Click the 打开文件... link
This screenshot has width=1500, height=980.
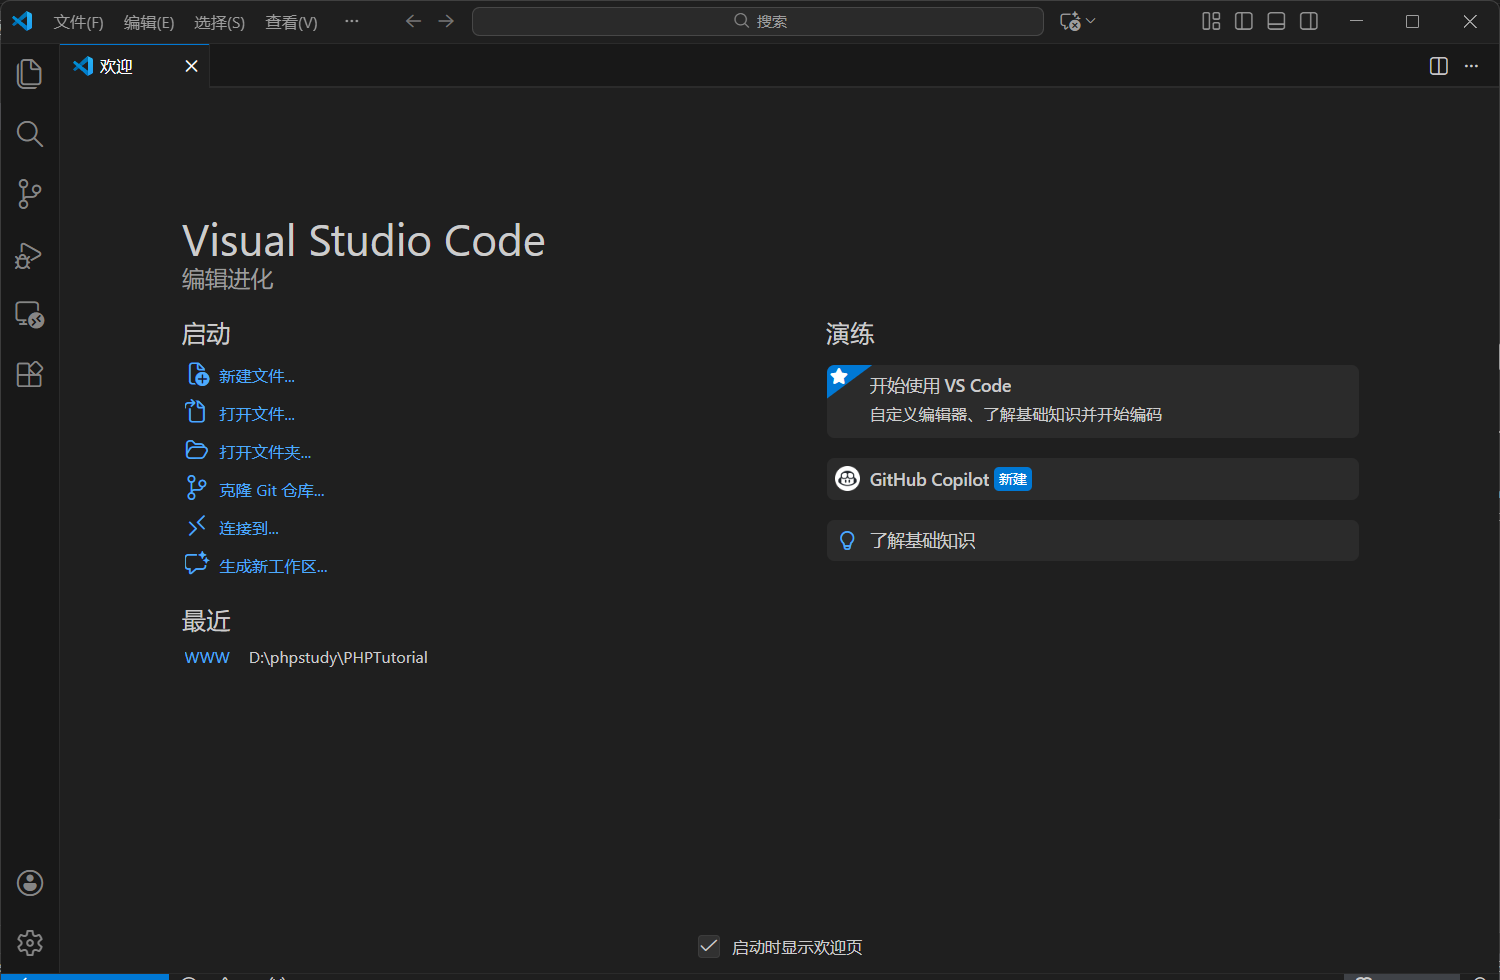257,414
